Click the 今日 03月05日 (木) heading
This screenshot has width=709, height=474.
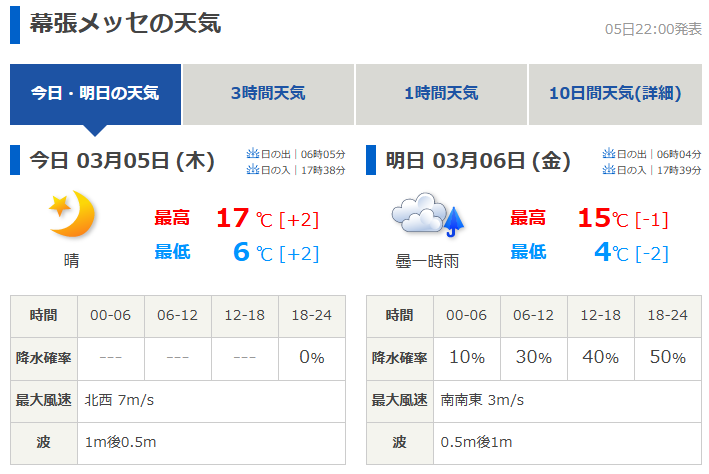tap(122, 160)
